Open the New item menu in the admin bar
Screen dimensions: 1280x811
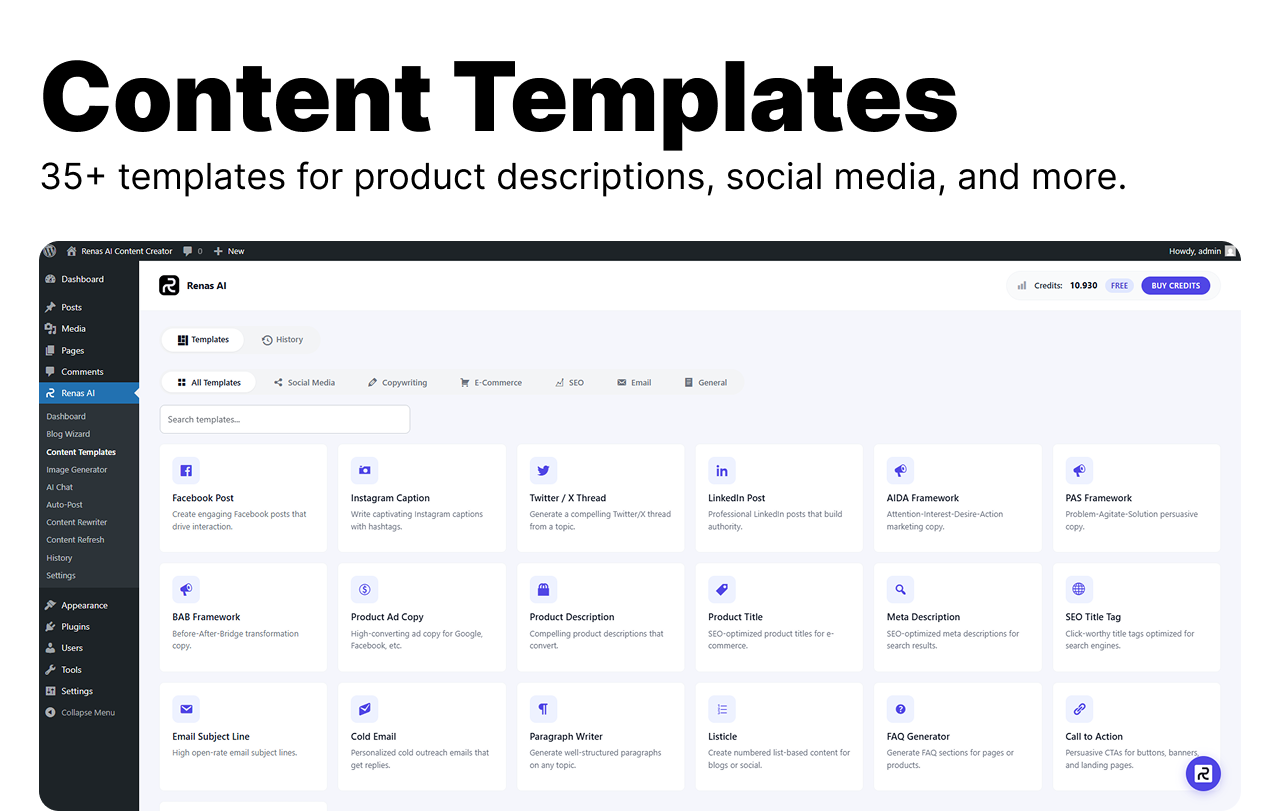coord(229,251)
